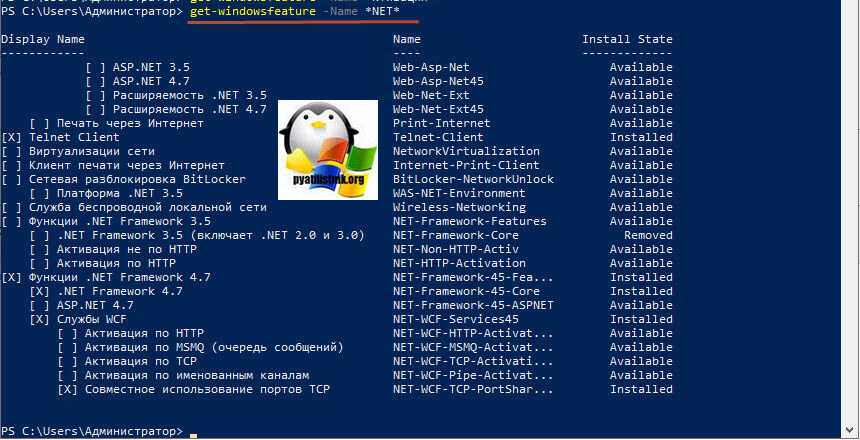This screenshot has width=860, height=440.
Task: Click the [X] box beside Функции .NET Framework 4.7
Action: [x=11, y=277]
